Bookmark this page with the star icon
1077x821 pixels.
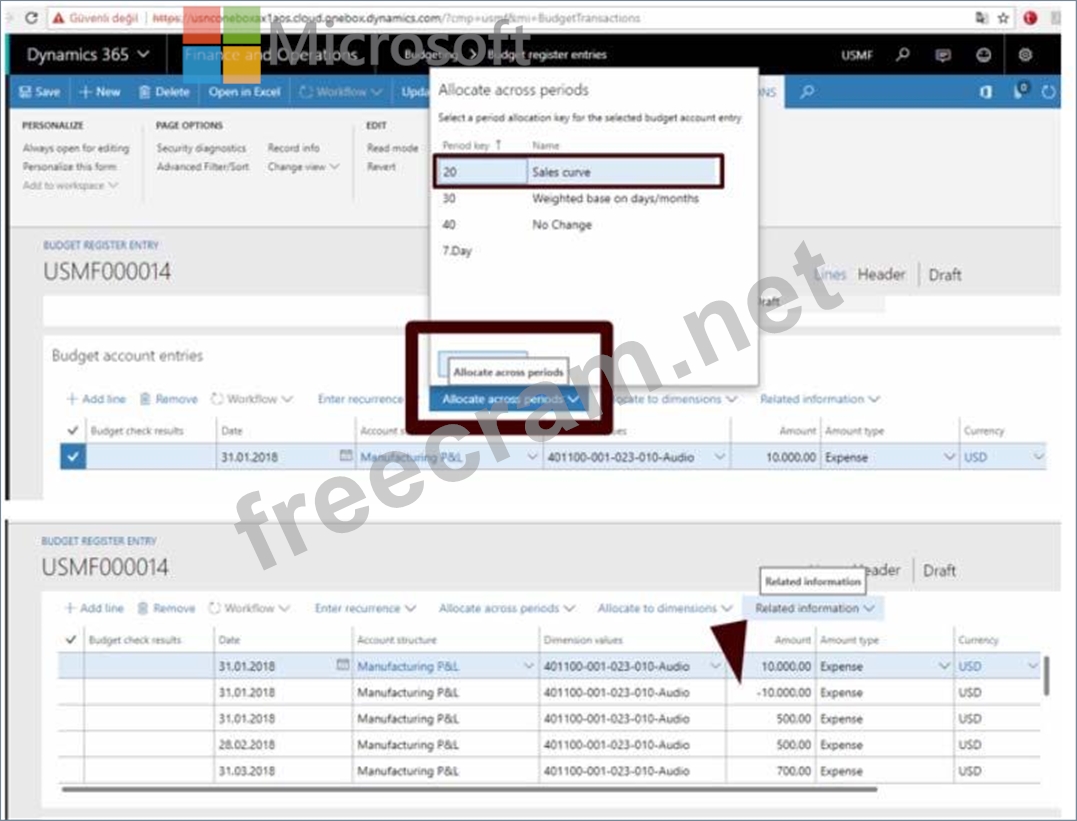(x=1004, y=19)
